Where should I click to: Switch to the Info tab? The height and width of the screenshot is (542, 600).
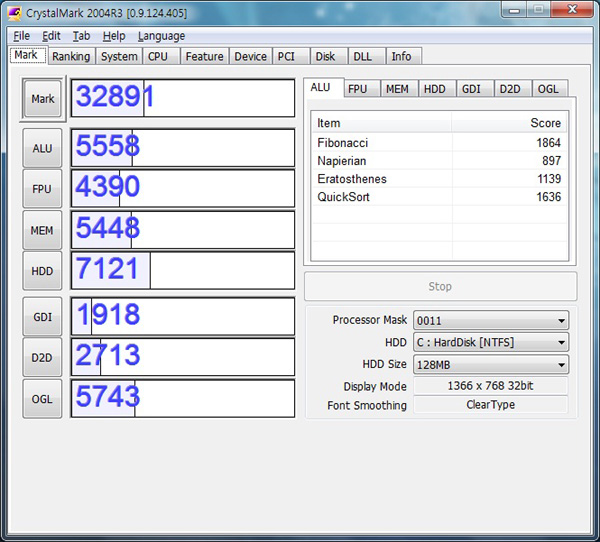(x=404, y=56)
